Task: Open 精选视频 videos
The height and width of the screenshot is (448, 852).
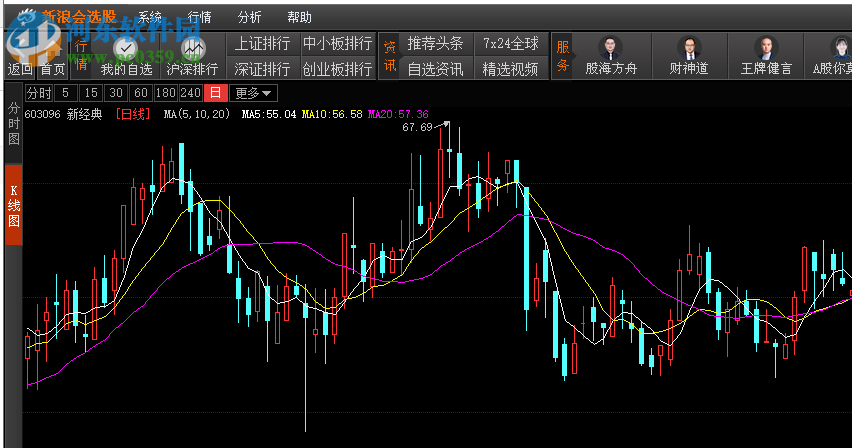Action: tap(511, 69)
